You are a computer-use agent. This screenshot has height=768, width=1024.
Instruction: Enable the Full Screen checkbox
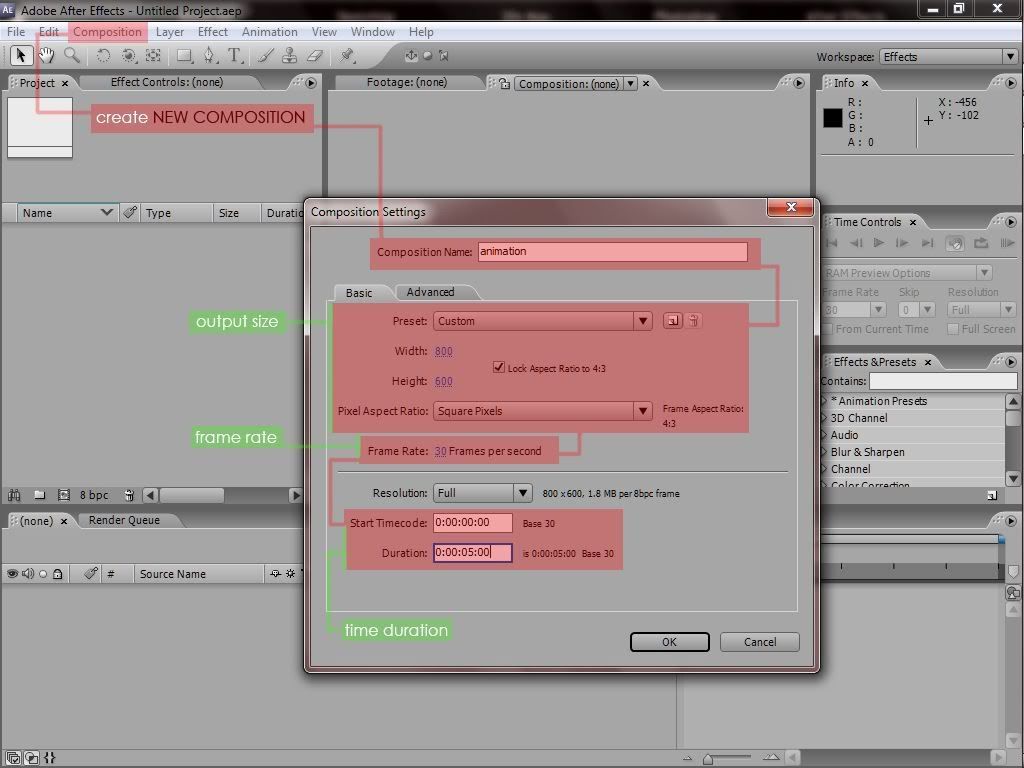click(x=953, y=328)
